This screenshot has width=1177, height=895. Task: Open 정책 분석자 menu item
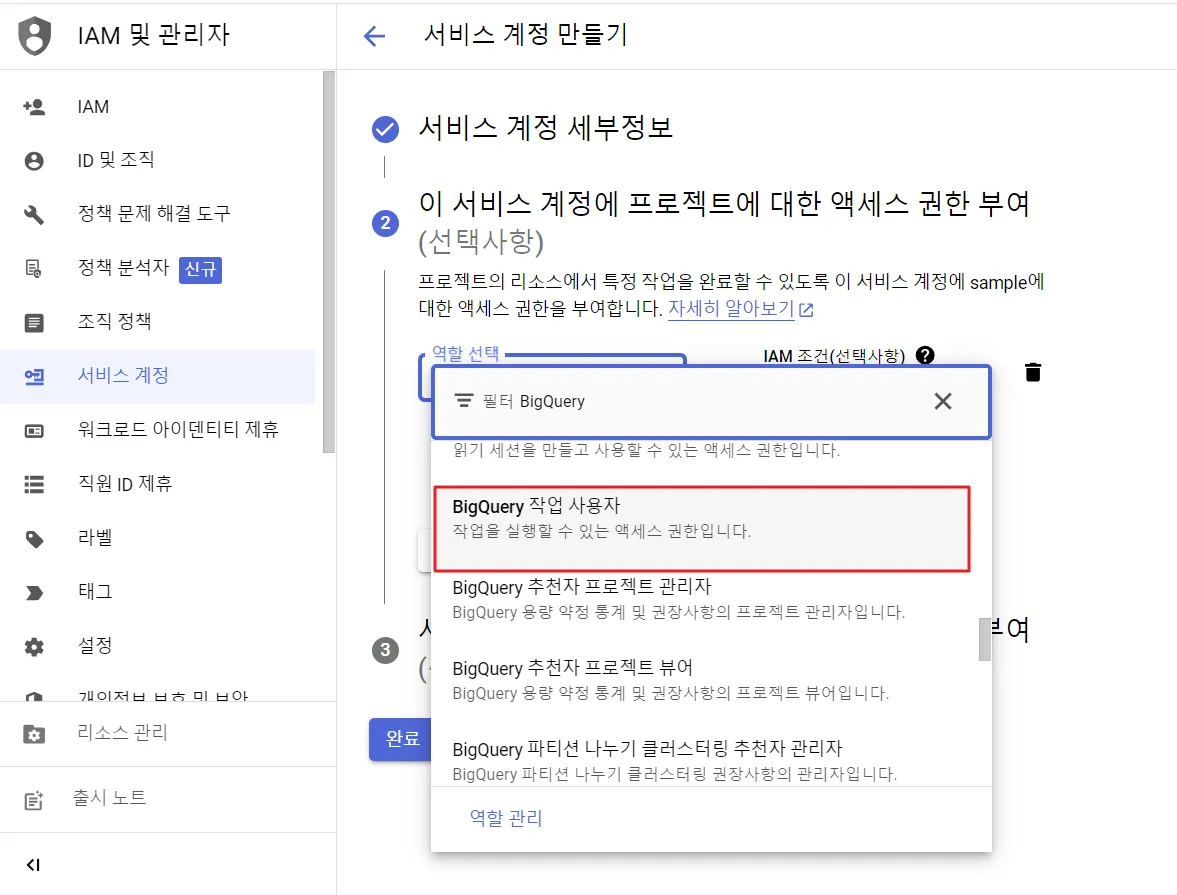[158, 268]
